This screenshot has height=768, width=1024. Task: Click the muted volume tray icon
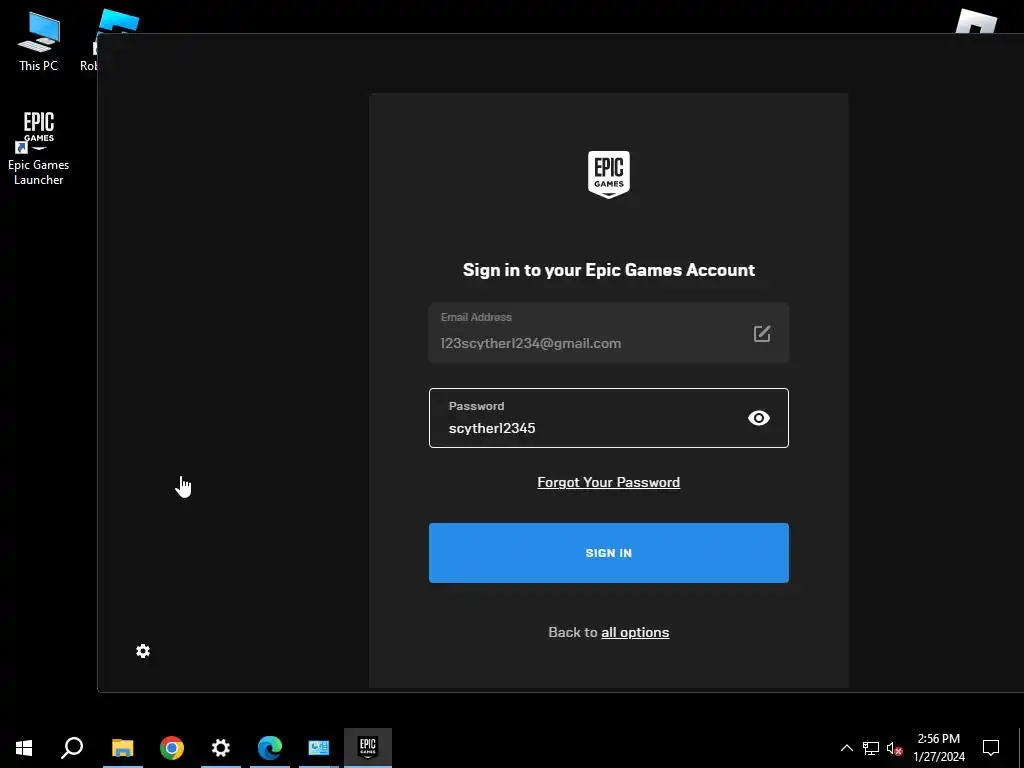click(894, 748)
